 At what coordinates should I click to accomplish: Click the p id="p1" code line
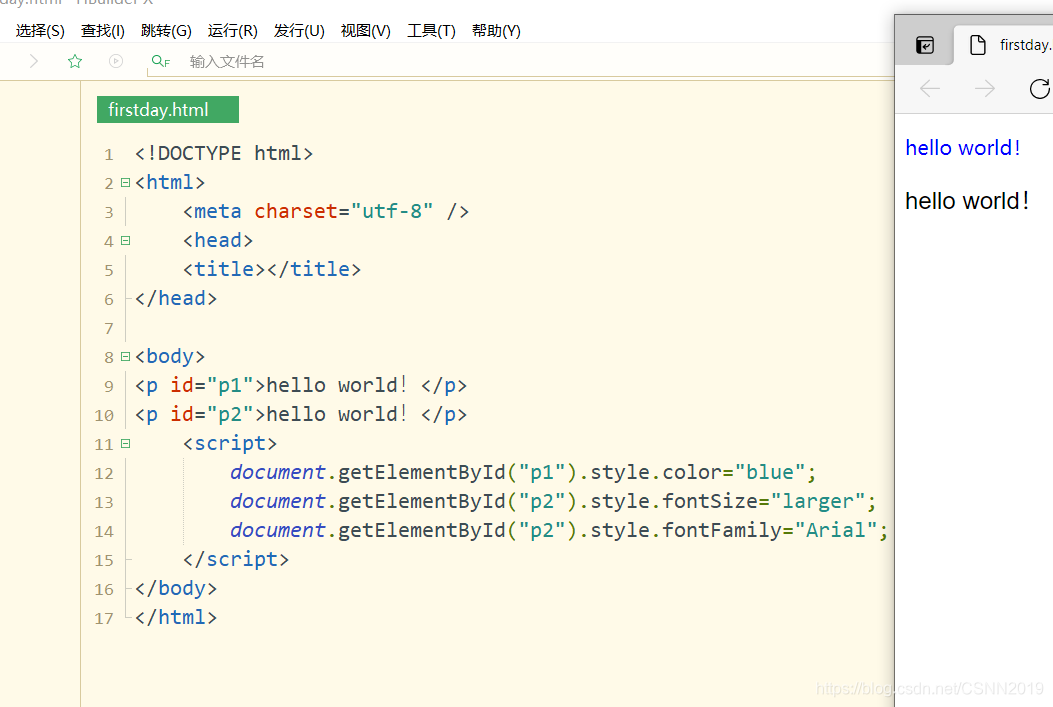pos(301,385)
